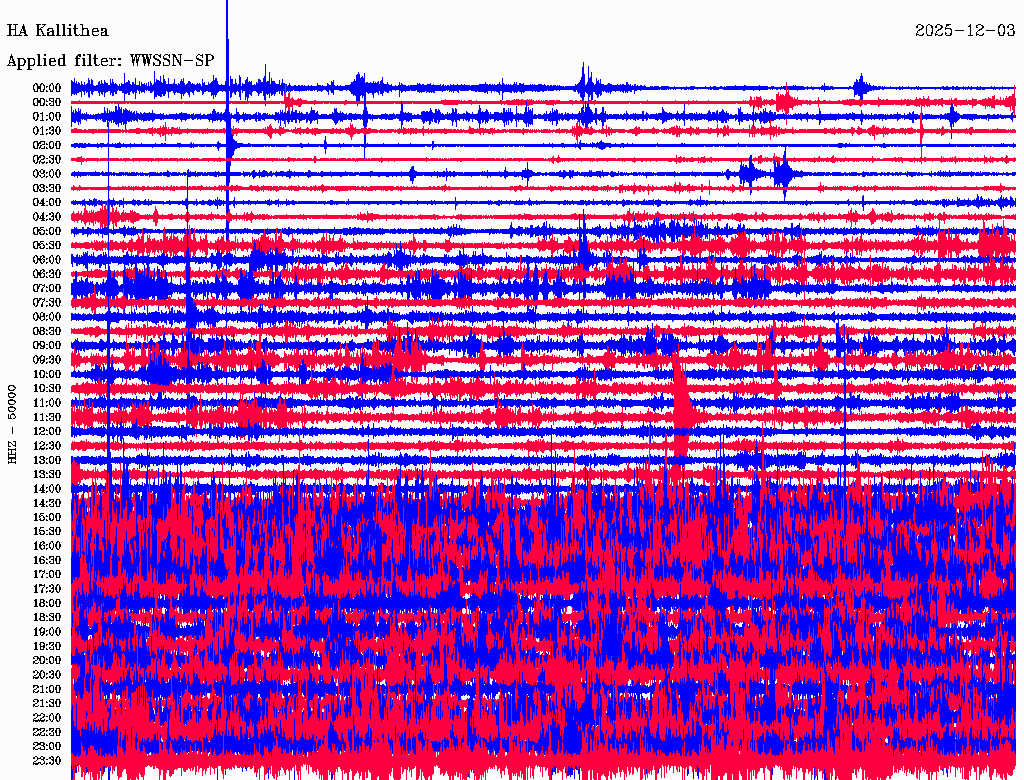Click the date label 2025-12-03
1024x780 pixels.
(965, 30)
